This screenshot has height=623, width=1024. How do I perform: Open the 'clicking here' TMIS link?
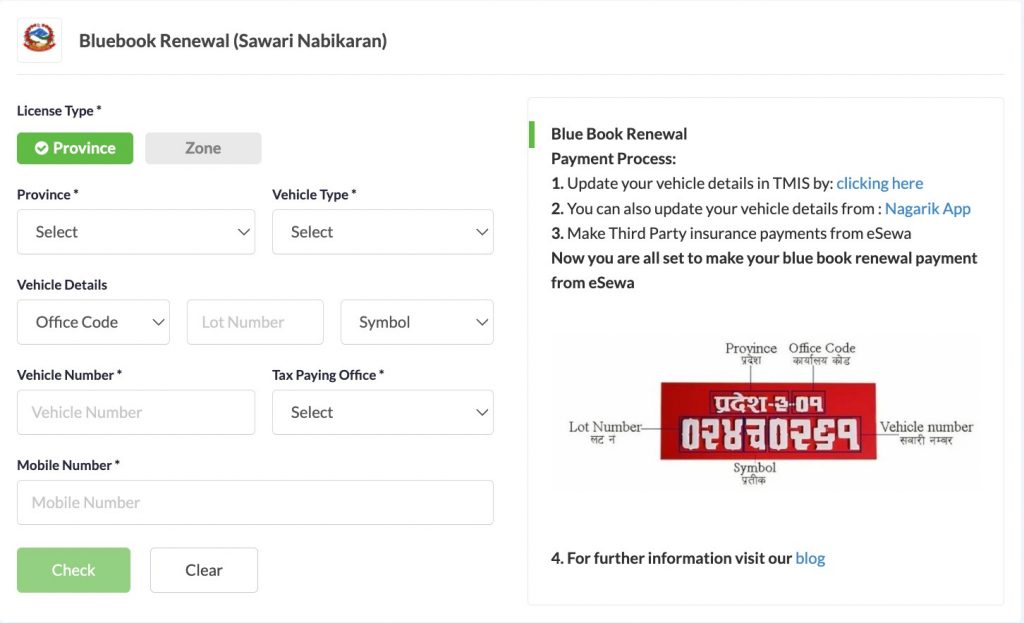[879, 183]
